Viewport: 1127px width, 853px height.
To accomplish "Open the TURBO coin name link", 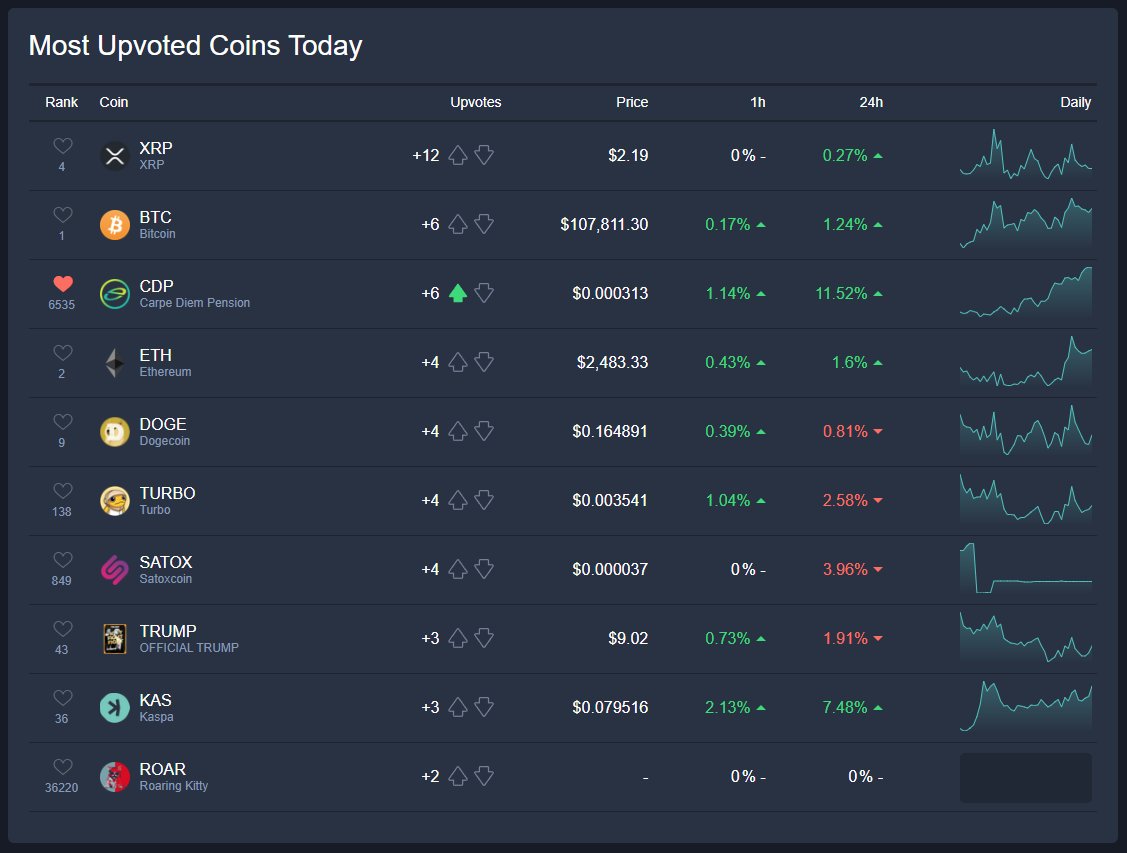I will [167, 500].
